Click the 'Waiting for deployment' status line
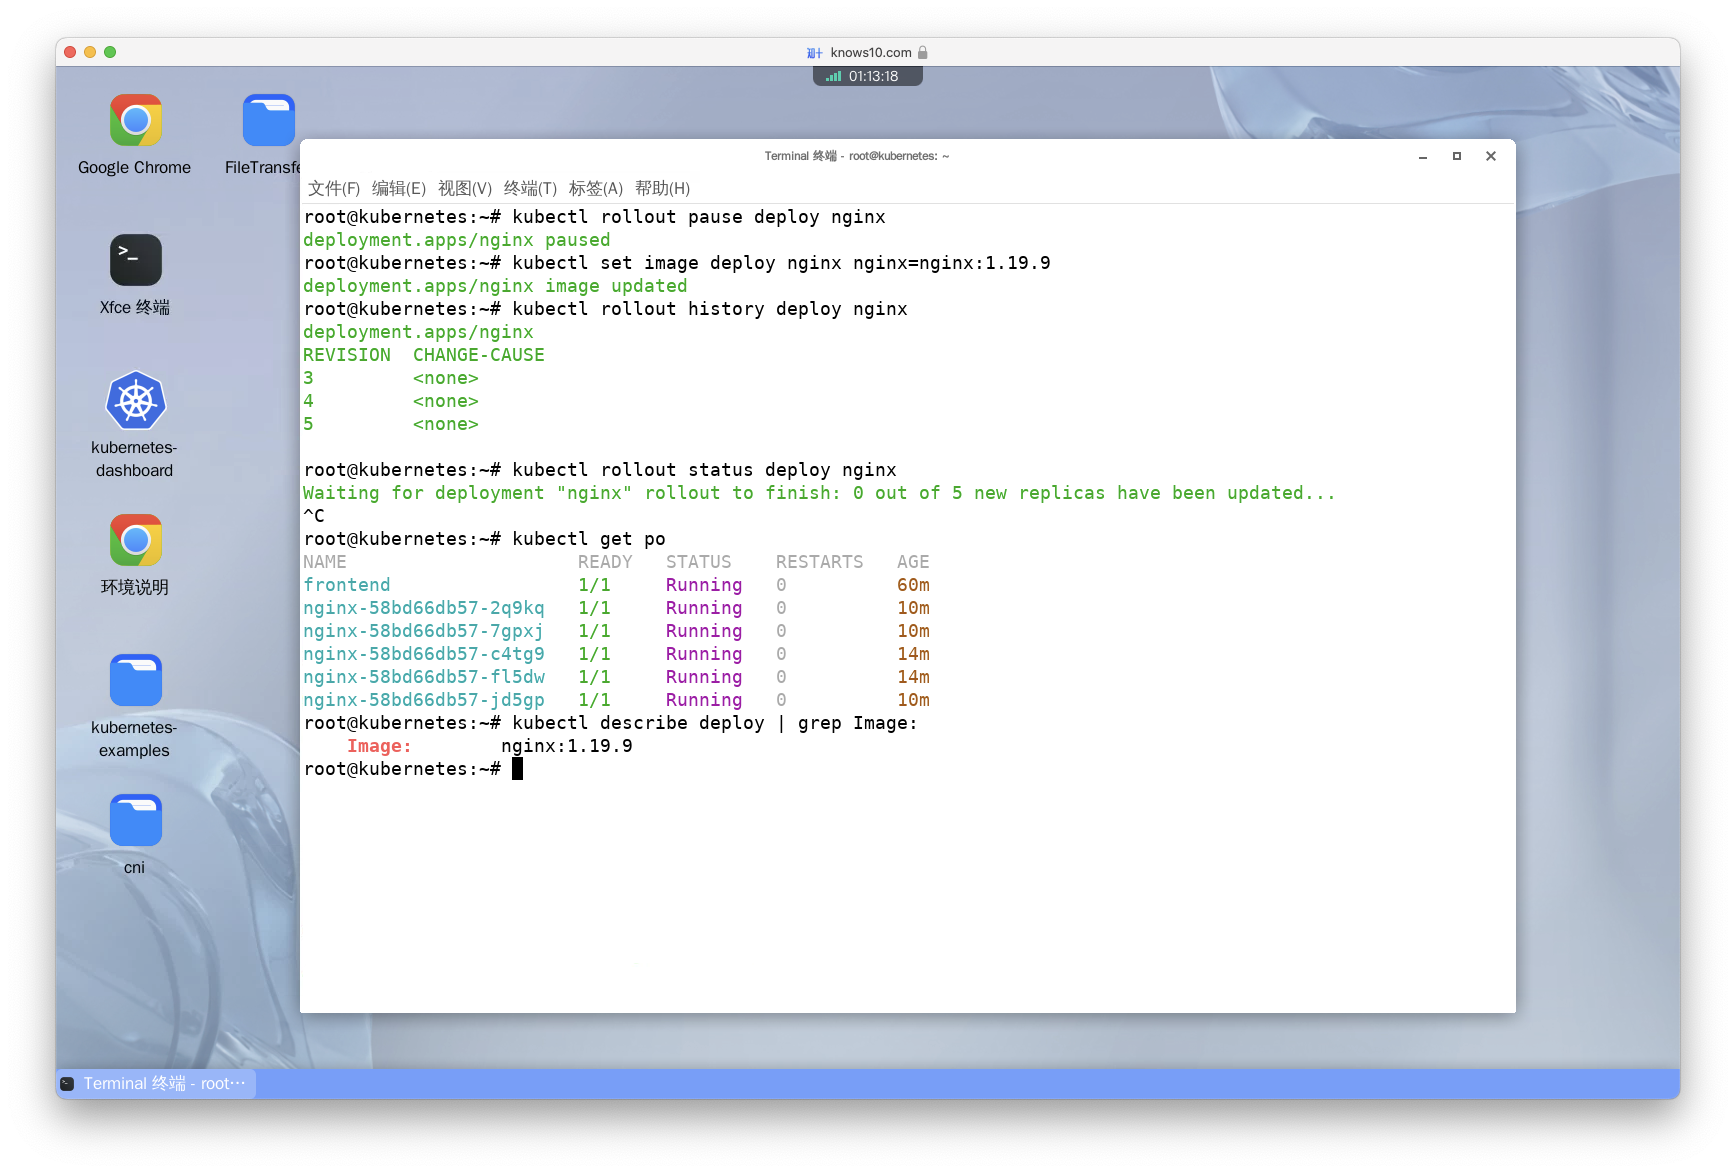 819,493
